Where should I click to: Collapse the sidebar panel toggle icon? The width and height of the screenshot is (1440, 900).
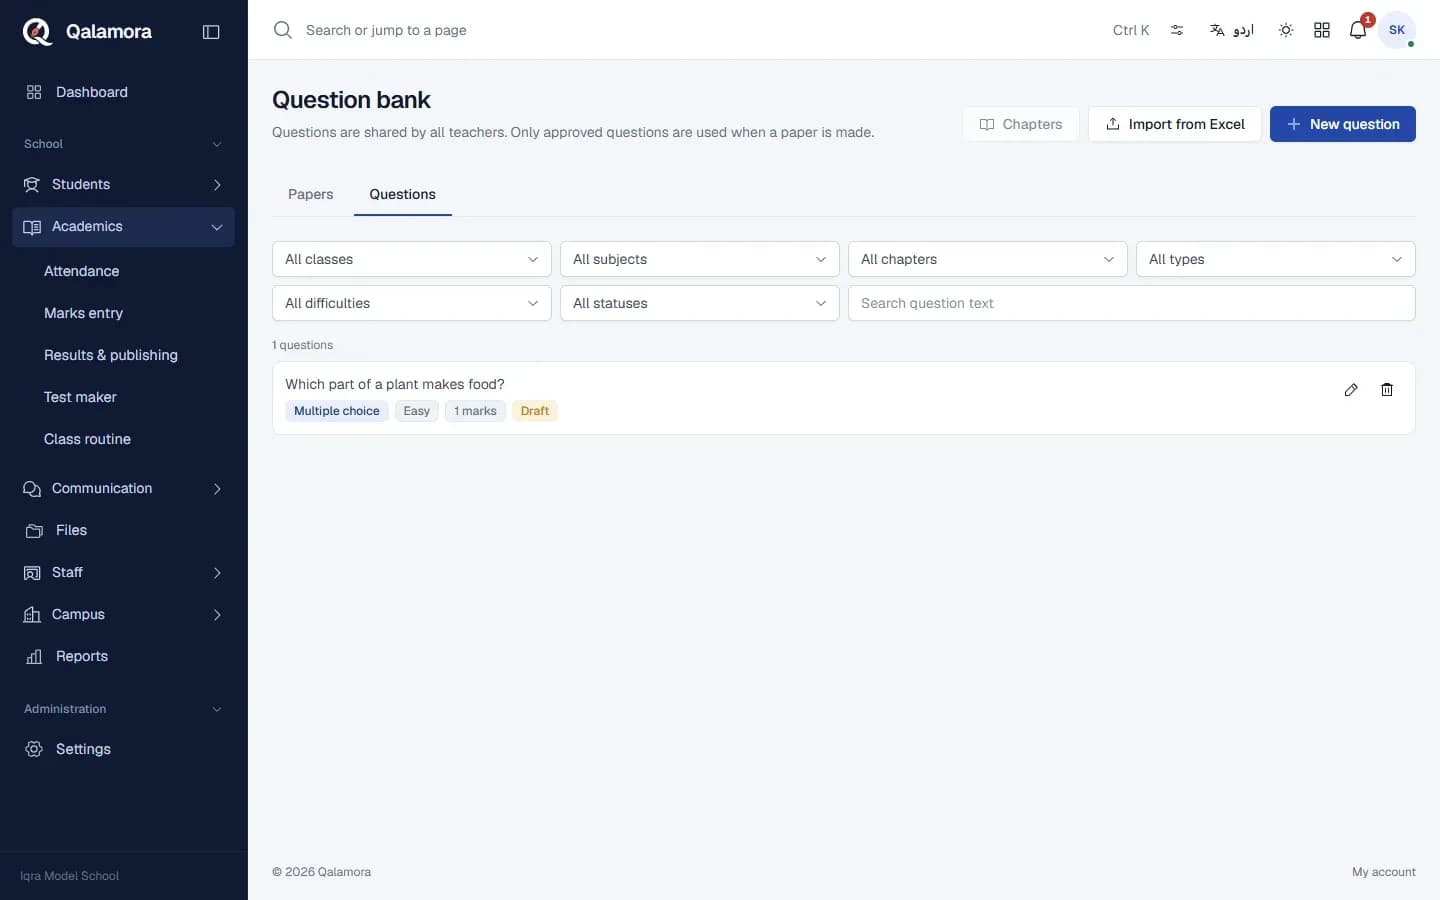point(211,31)
